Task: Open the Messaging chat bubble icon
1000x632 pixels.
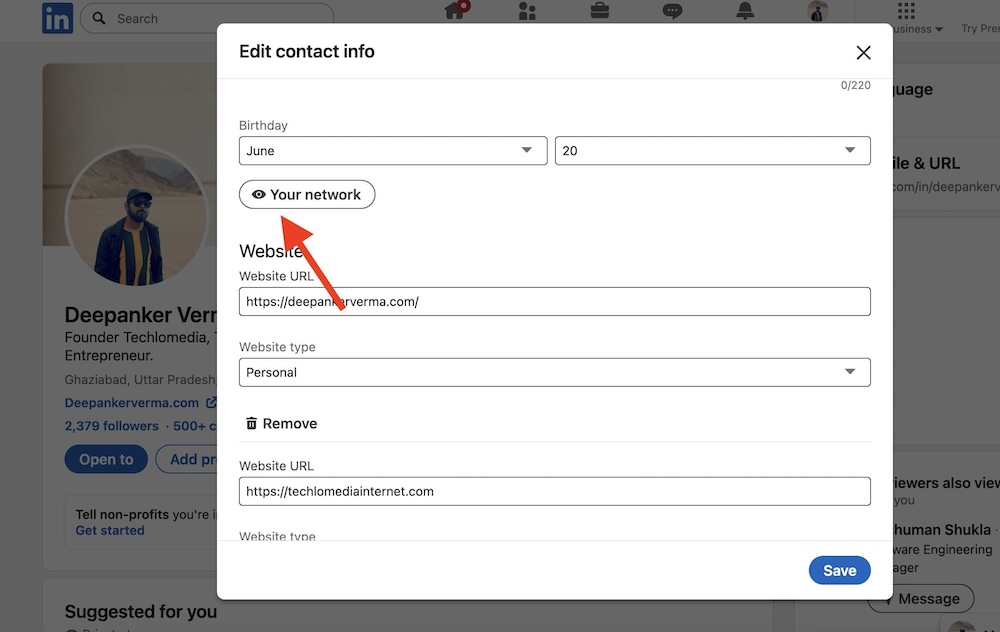Action: point(672,11)
